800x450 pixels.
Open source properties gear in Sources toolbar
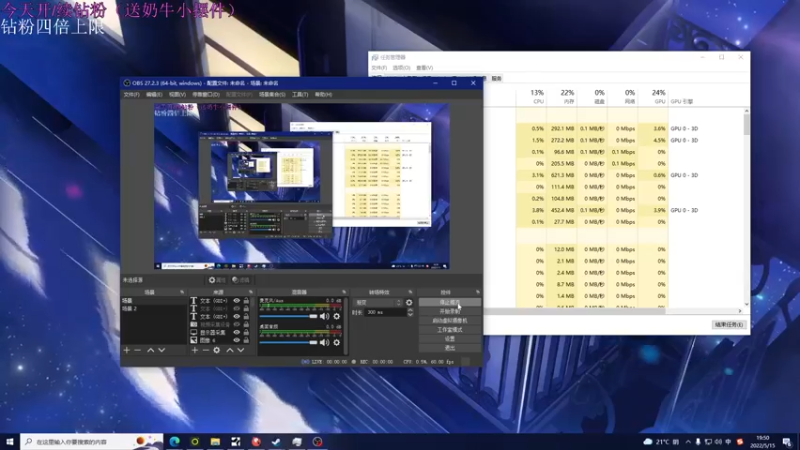(217, 350)
